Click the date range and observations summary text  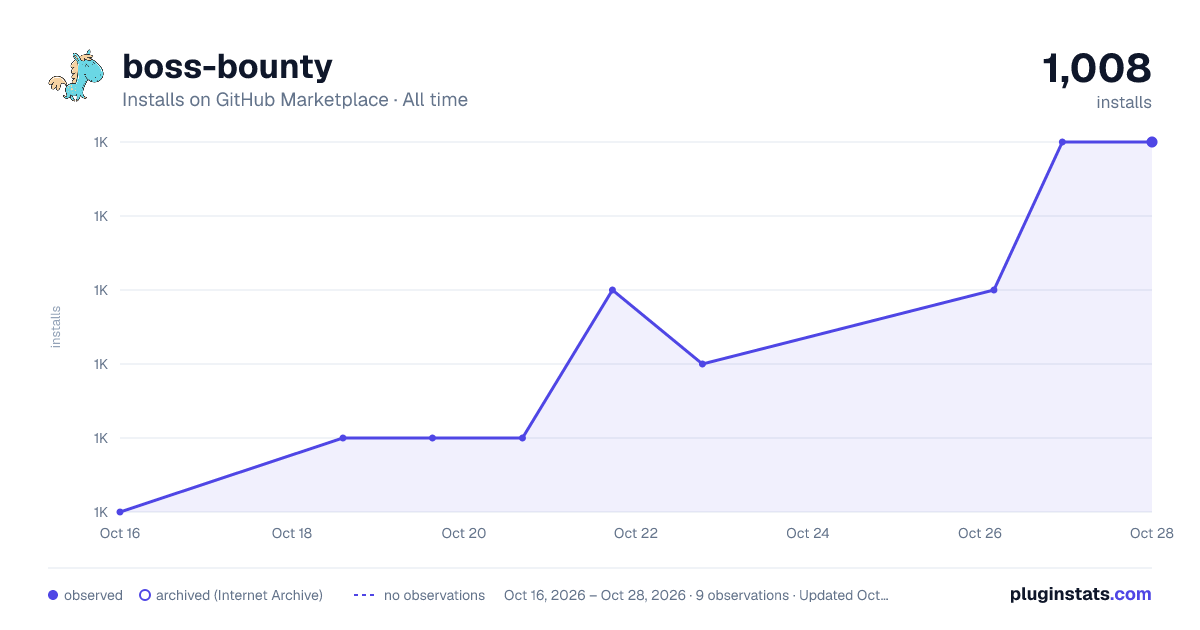click(x=696, y=595)
